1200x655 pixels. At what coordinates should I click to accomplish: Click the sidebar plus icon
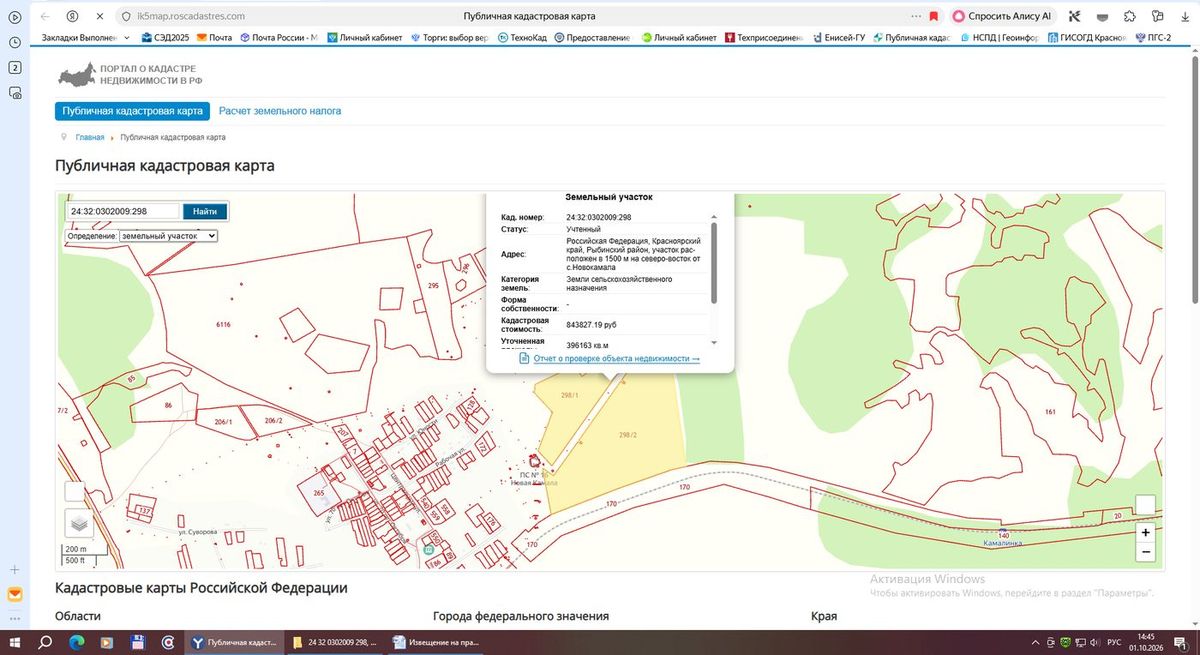pyautogui.click(x=15, y=569)
